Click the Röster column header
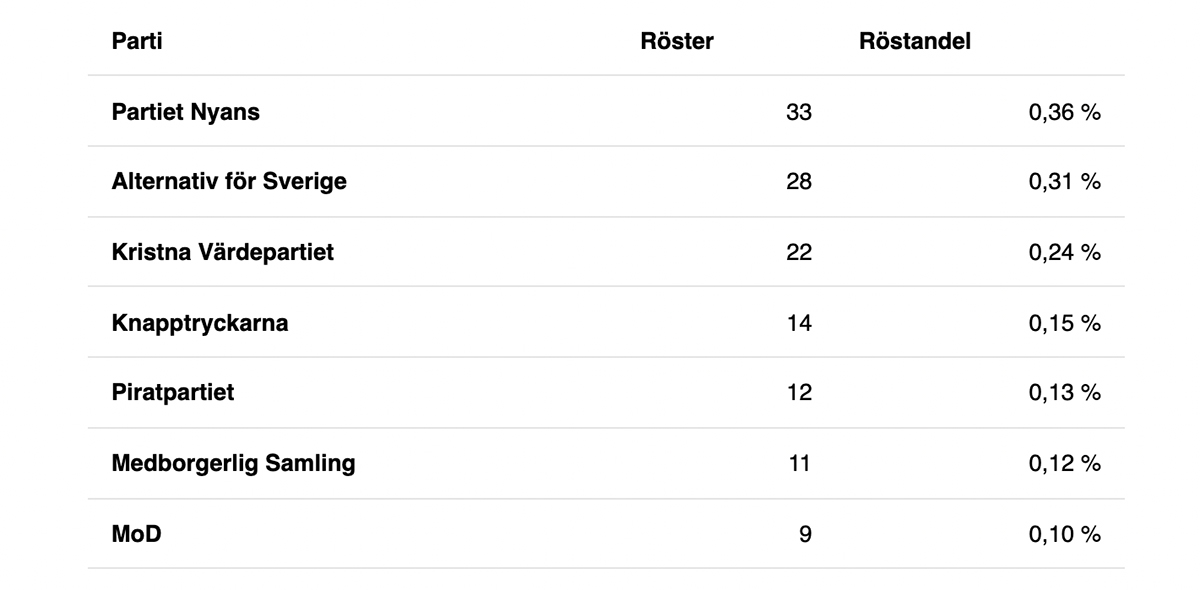 pyautogui.click(x=677, y=41)
